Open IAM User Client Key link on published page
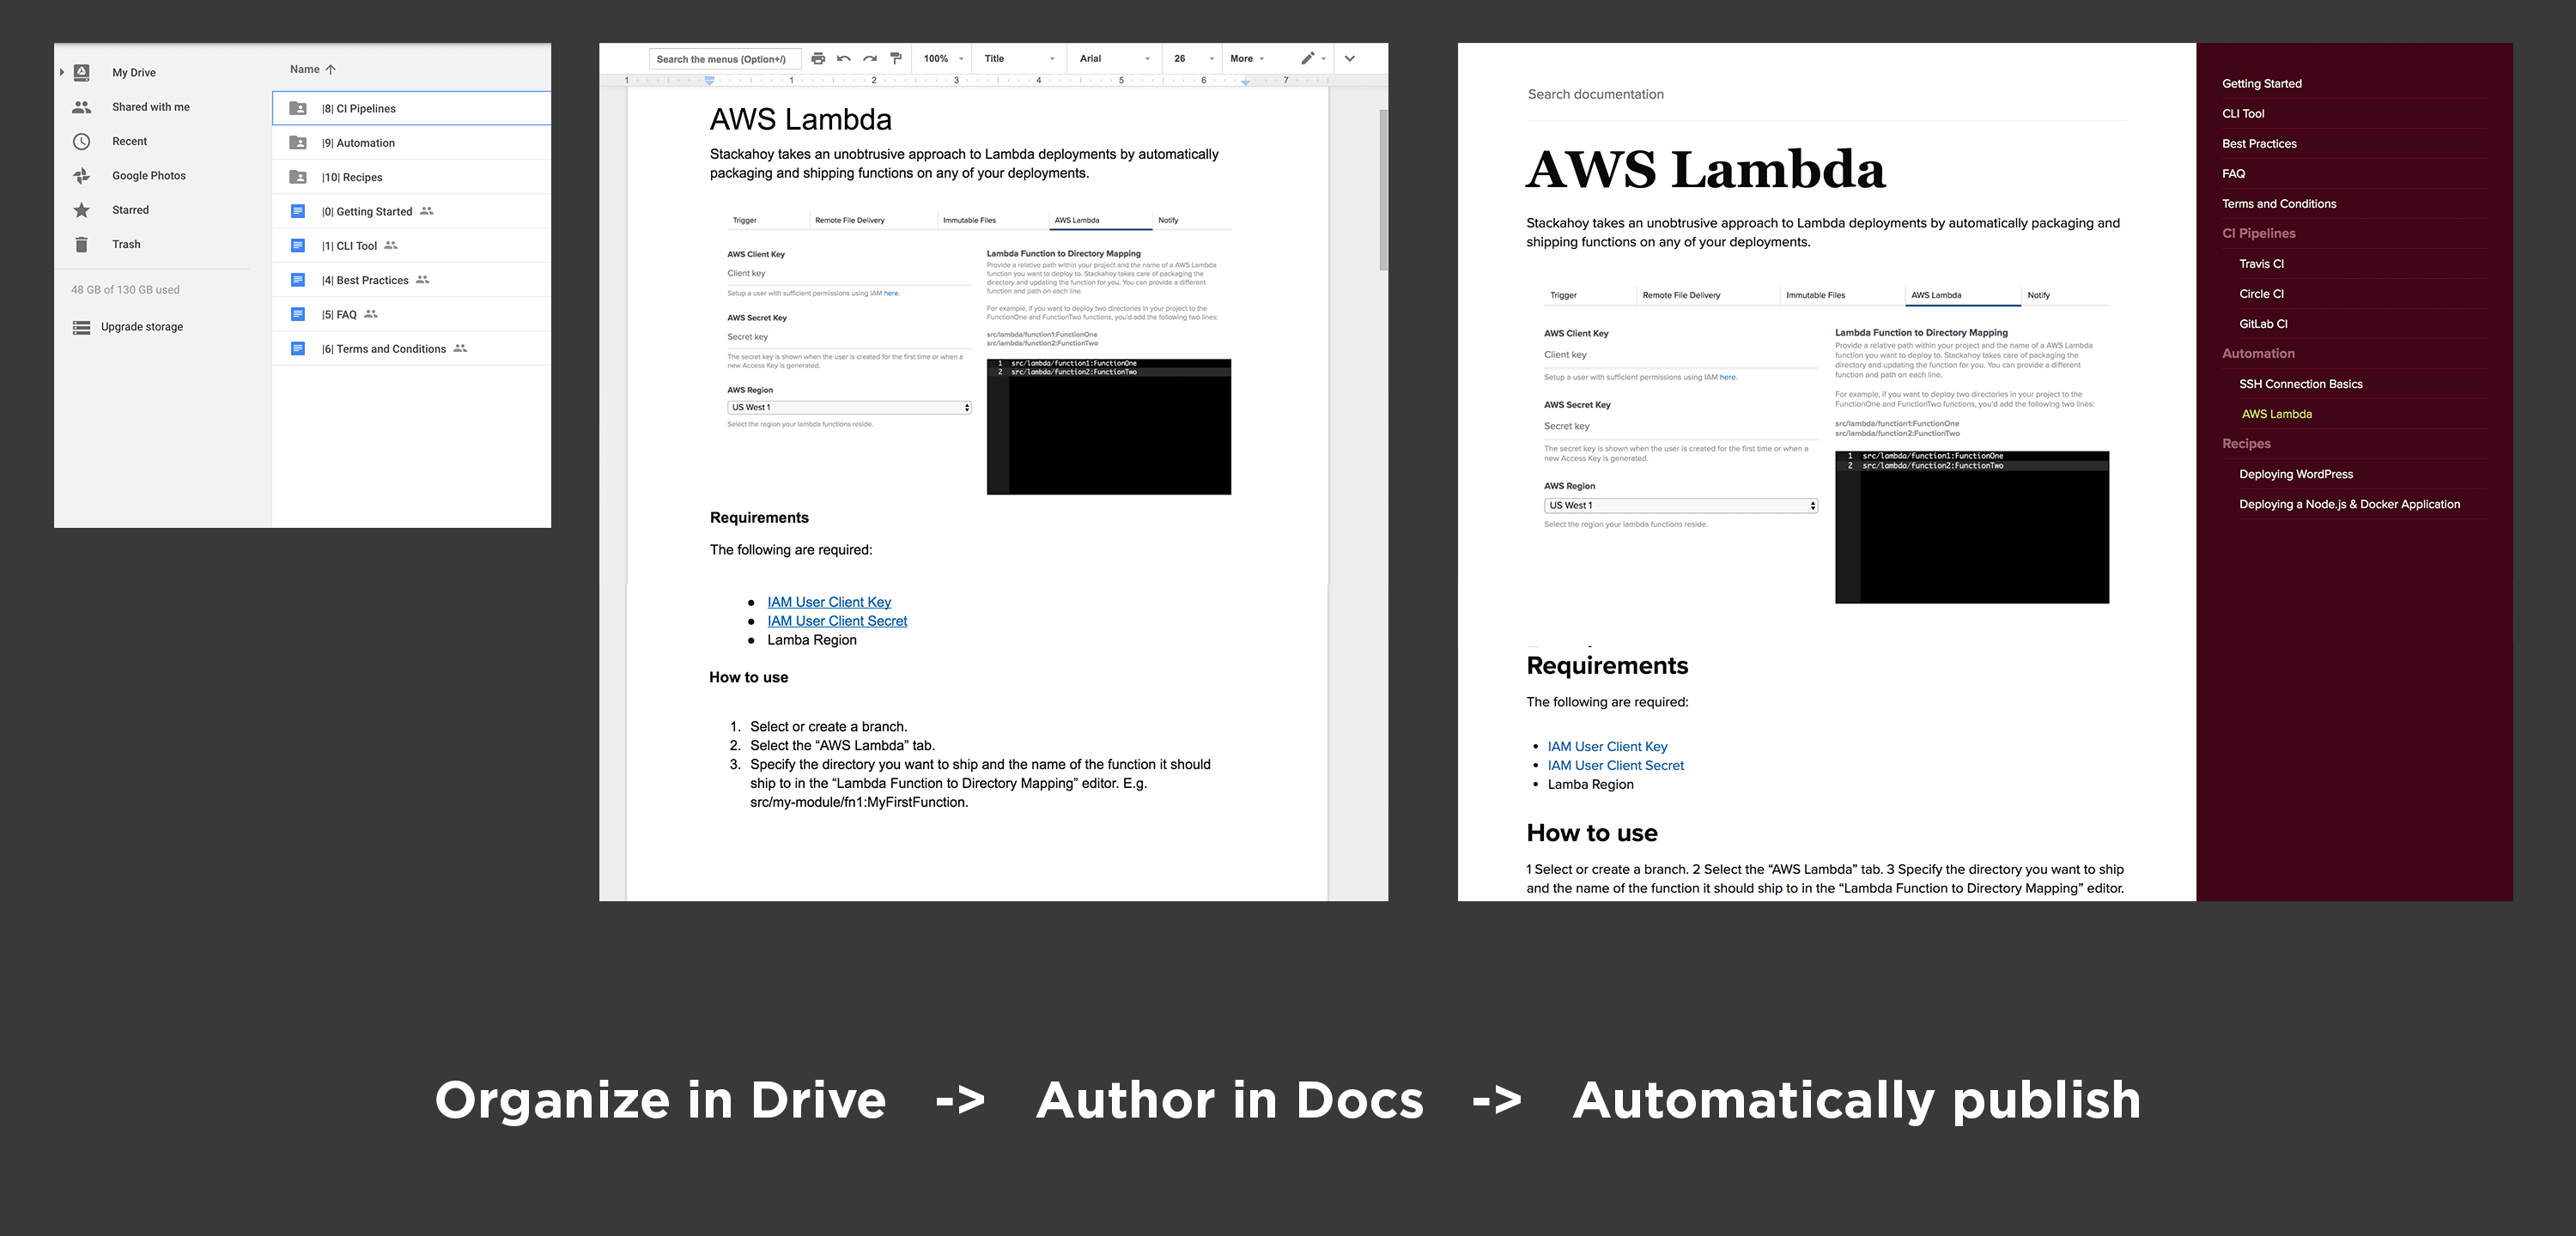The image size is (2576, 1236). (1607, 746)
